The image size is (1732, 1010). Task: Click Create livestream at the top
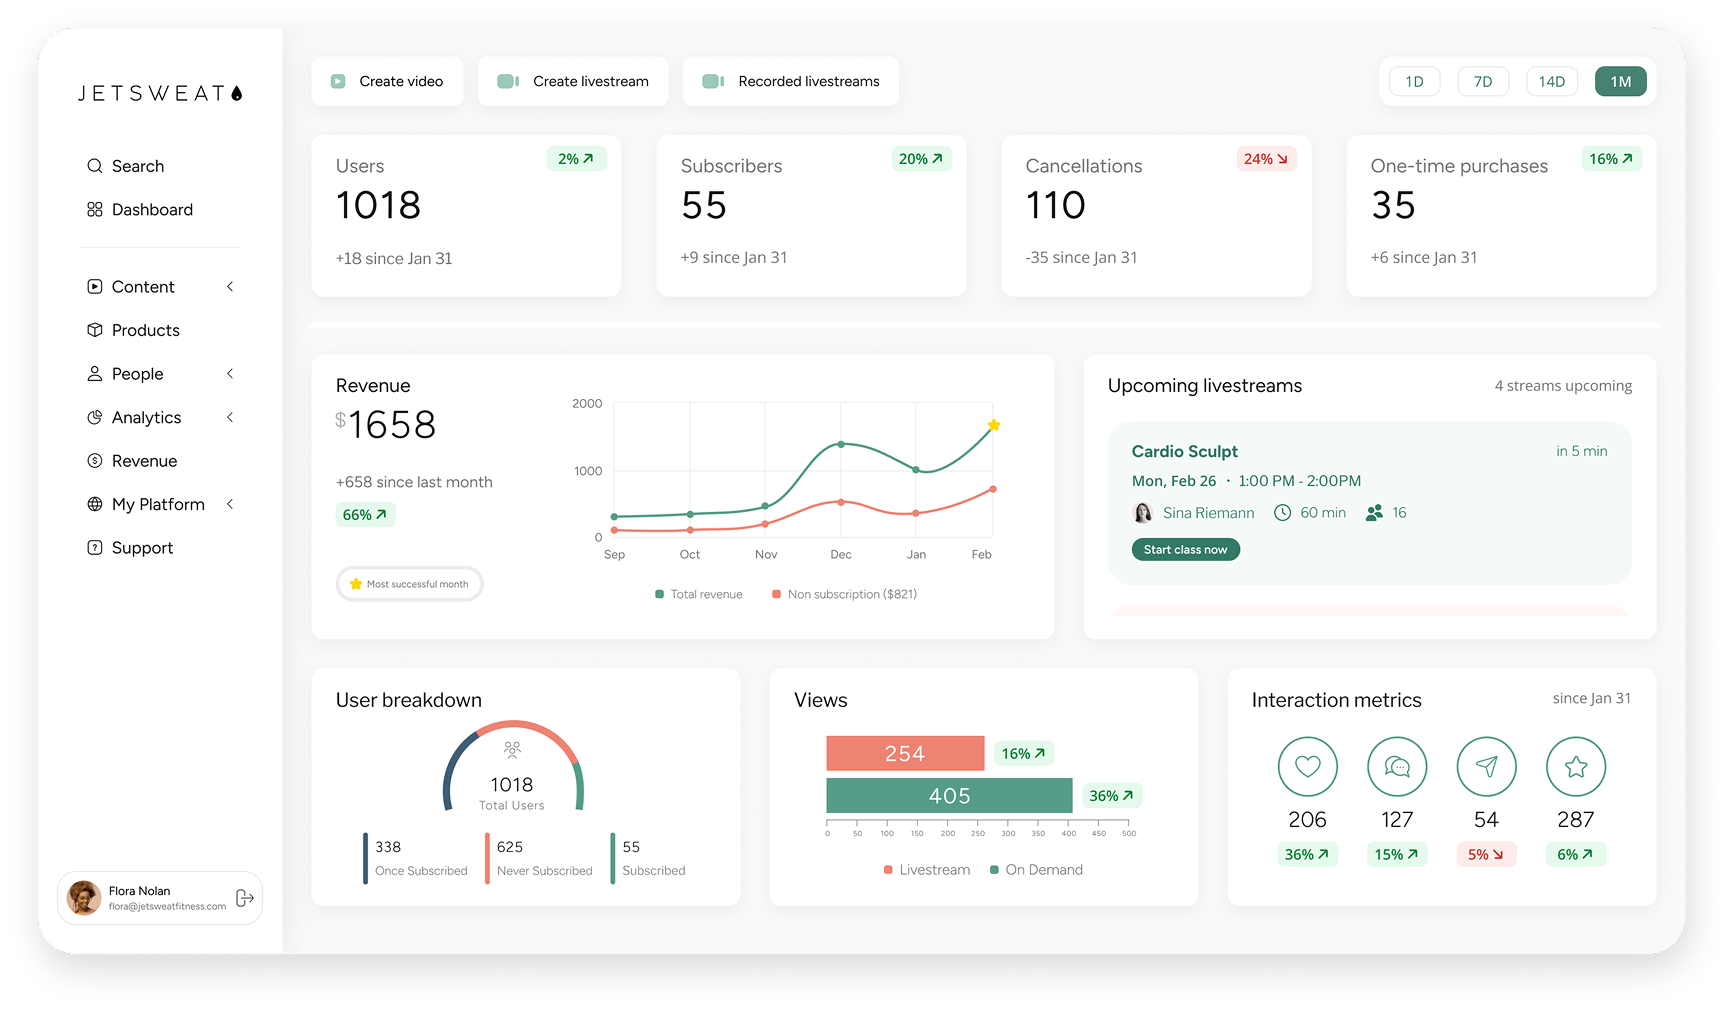[573, 81]
